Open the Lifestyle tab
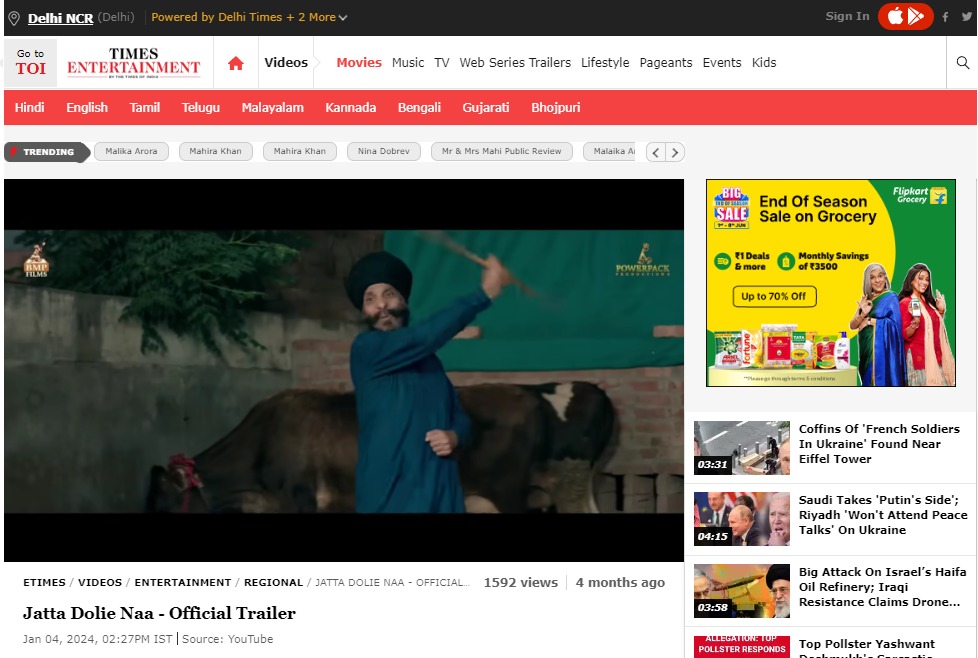Screen dimensions: 978x658 click(605, 62)
